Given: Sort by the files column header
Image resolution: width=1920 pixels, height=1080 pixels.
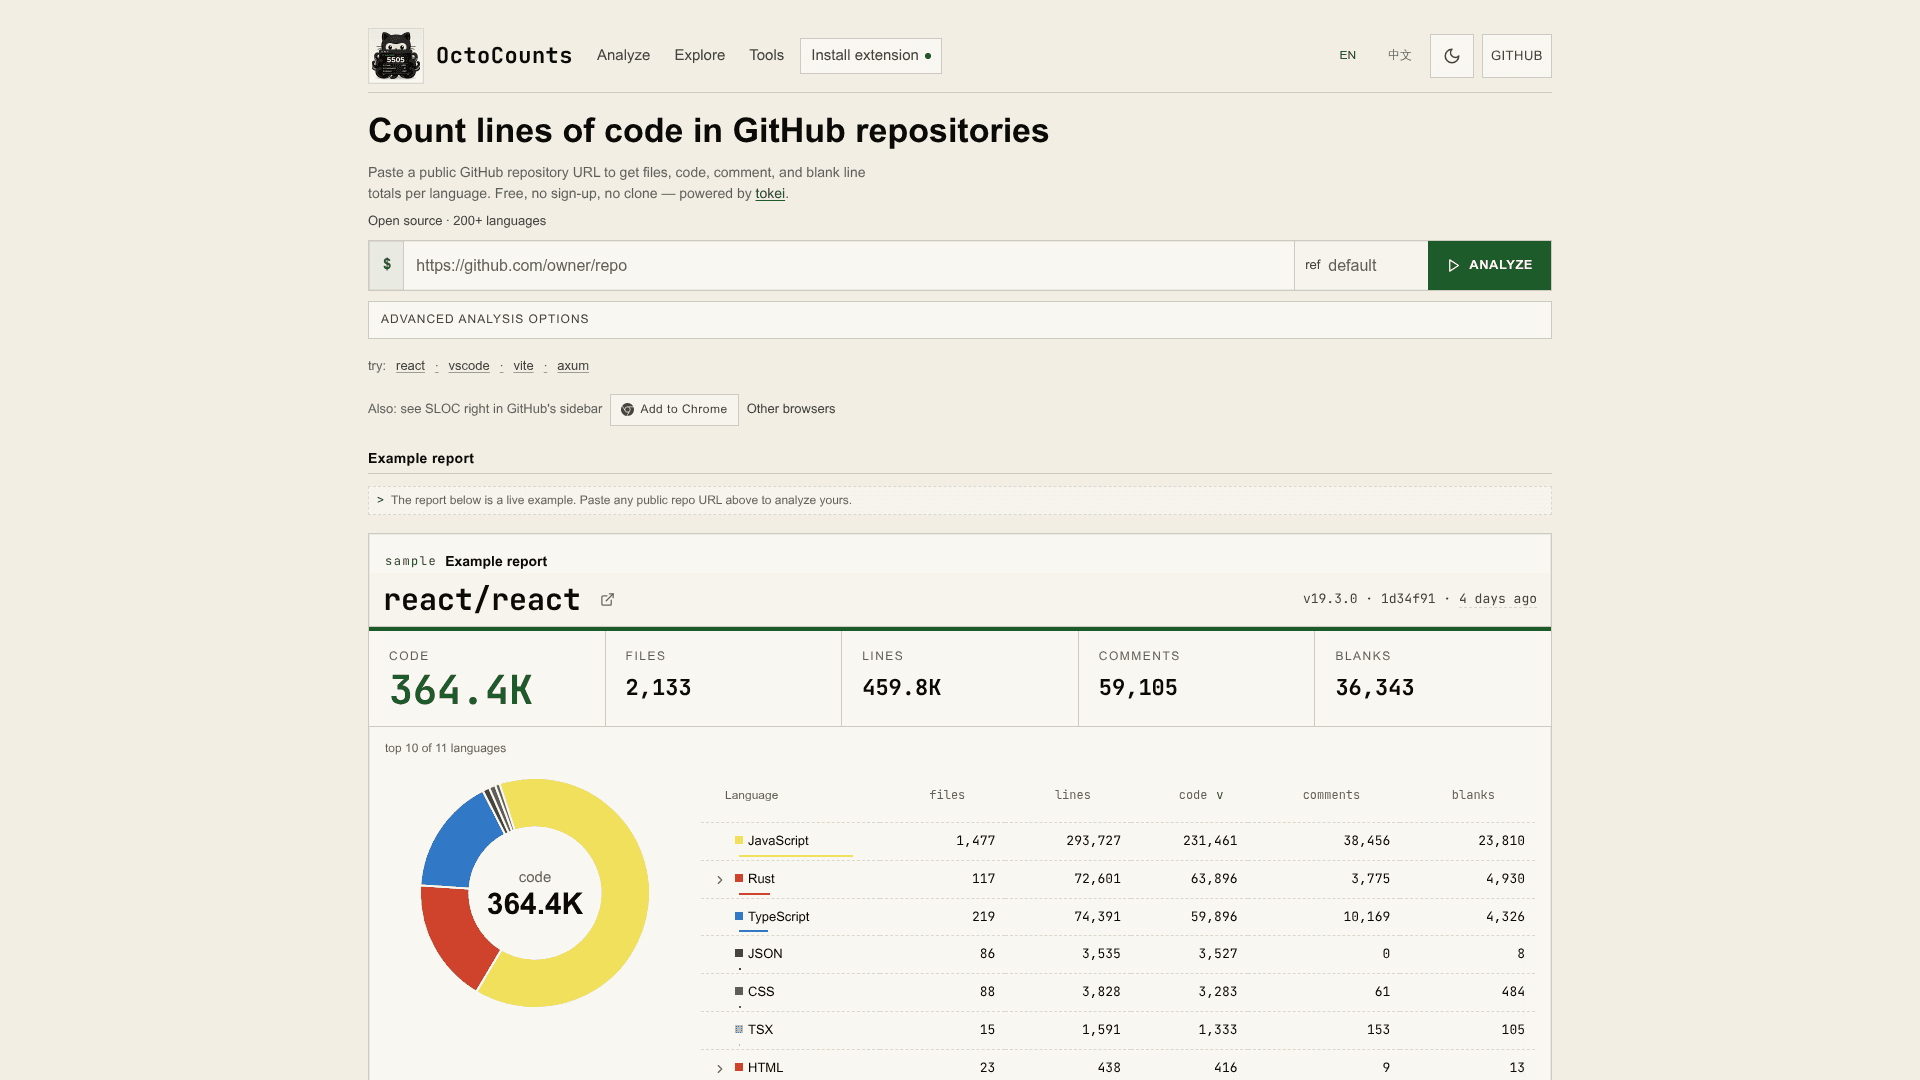Looking at the screenshot, I should 947,796.
